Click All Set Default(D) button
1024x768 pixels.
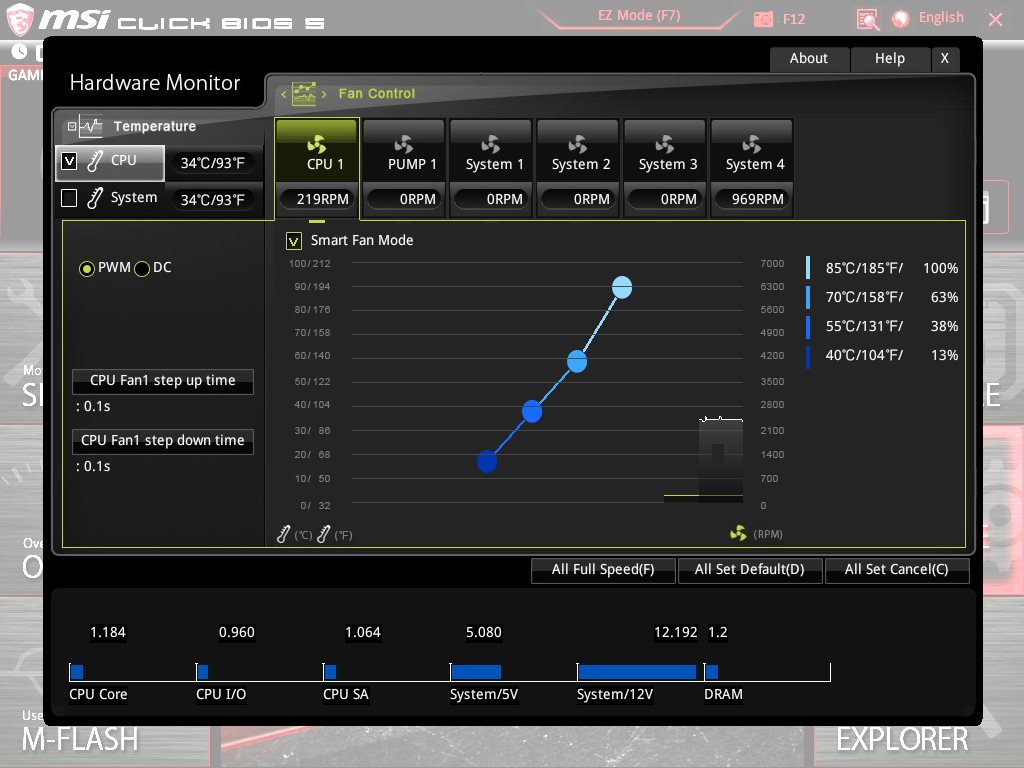click(750, 569)
